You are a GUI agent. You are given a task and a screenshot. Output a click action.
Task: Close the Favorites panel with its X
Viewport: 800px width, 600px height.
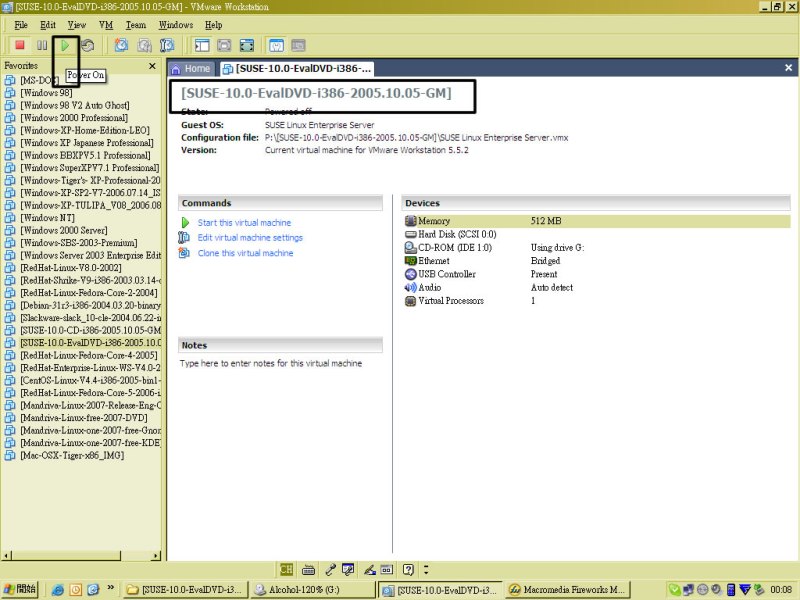tap(152, 66)
